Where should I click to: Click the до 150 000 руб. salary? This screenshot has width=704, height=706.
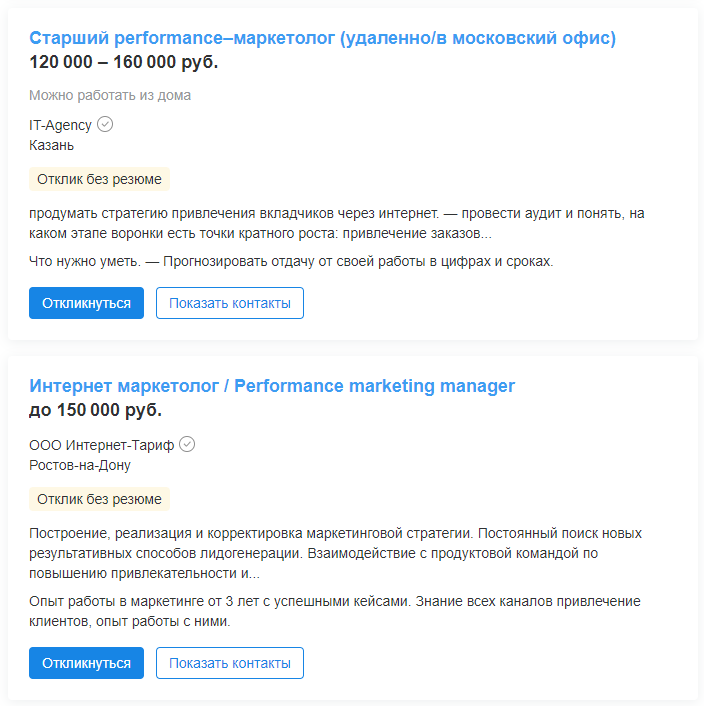[x=95, y=410]
